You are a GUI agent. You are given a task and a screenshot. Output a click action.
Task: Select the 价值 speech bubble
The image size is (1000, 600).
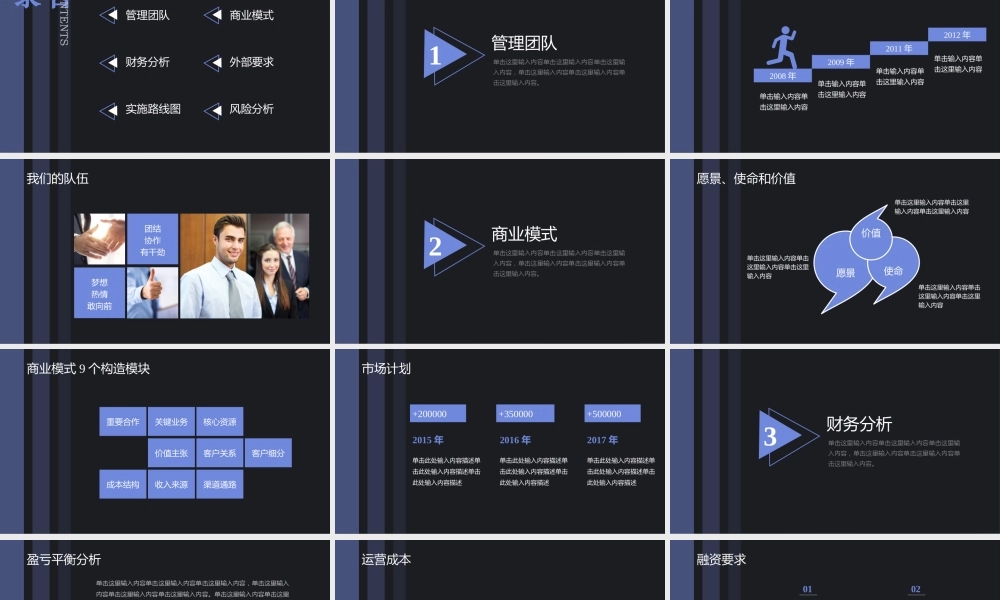[x=871, y=233]
